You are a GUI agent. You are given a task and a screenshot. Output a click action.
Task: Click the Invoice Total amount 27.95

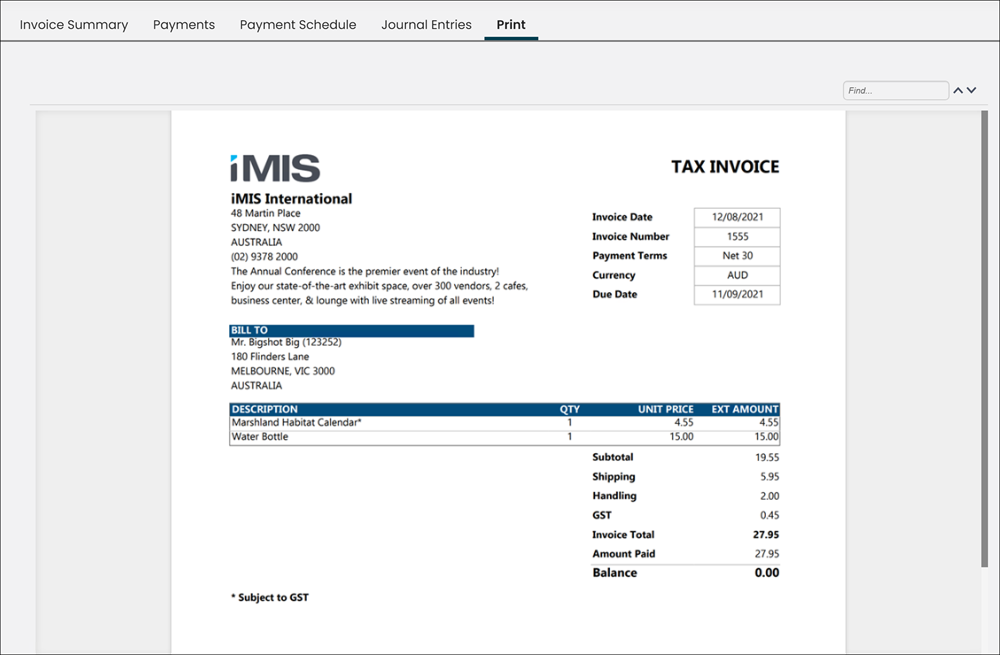766,534
